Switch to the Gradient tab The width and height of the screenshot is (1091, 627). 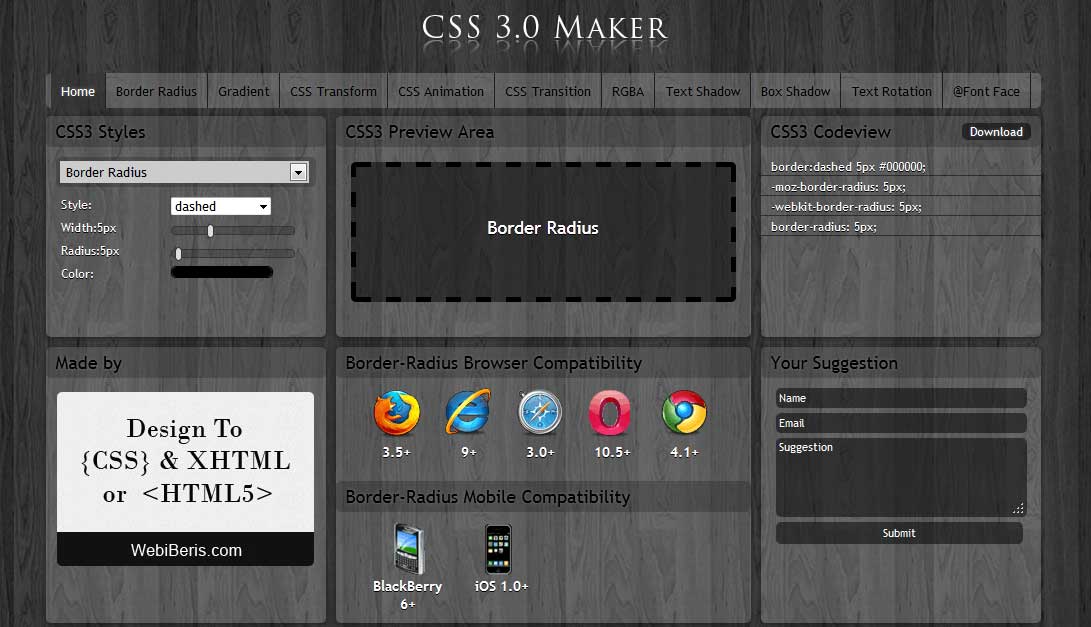click(x=243, y=91)
